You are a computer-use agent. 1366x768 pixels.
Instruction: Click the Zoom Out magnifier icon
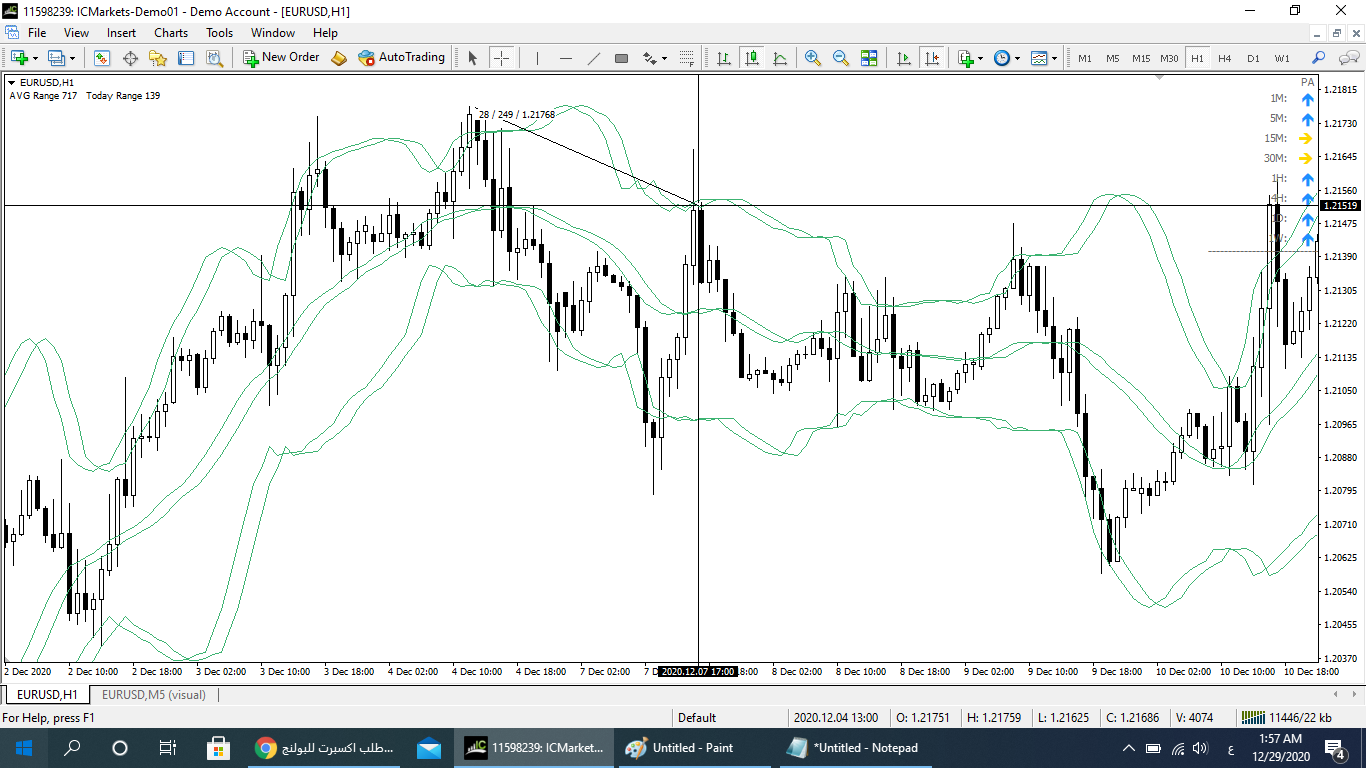[x=840, y=58]
